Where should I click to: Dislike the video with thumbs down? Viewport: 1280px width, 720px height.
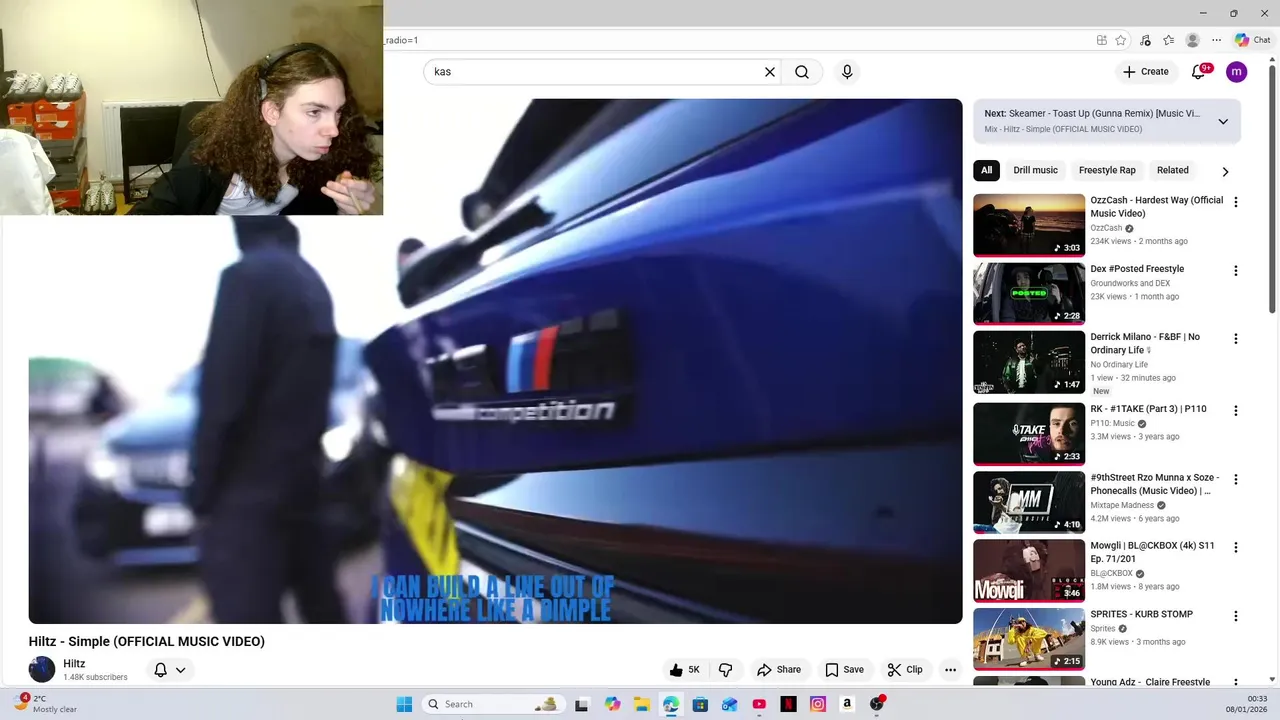click(x=726, y=670)
